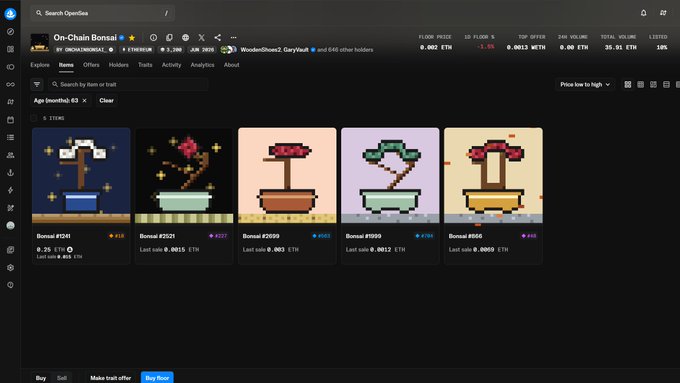Open the Studio tools icon in sidebar
Screen dimensions: 680x383
10,208
